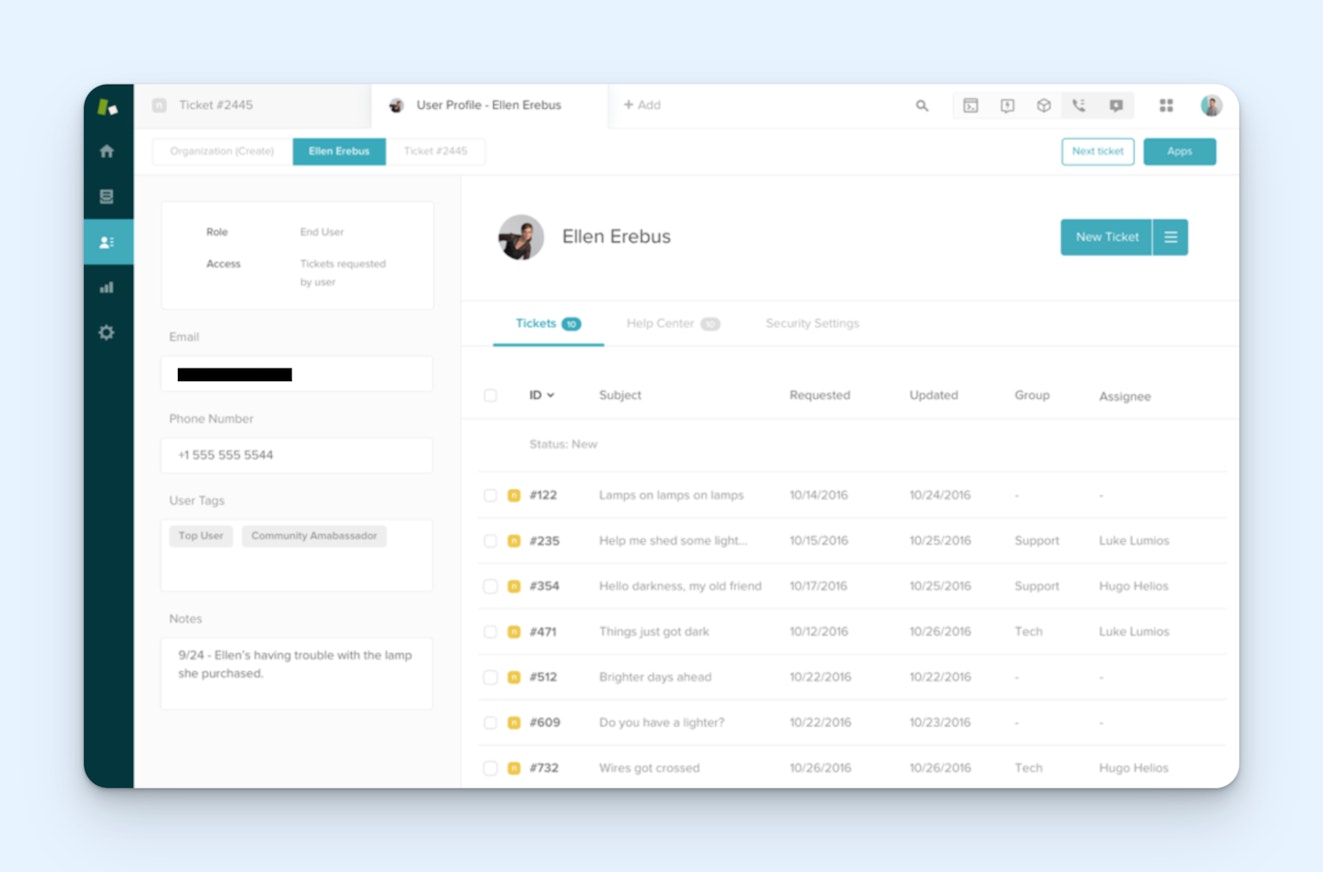
Task: Click the chat bubble icon in toolbar
Action: click(1116, 106)
